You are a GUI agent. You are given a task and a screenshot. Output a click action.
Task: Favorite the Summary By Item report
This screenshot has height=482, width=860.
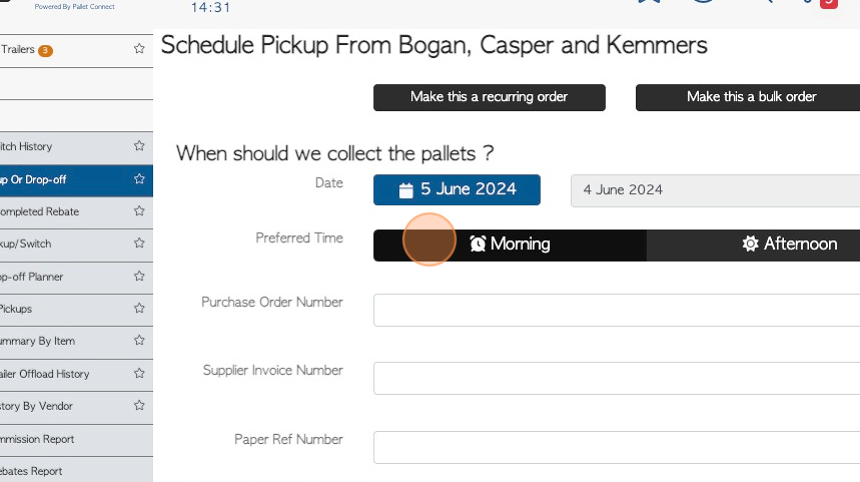tap(139, 341)
